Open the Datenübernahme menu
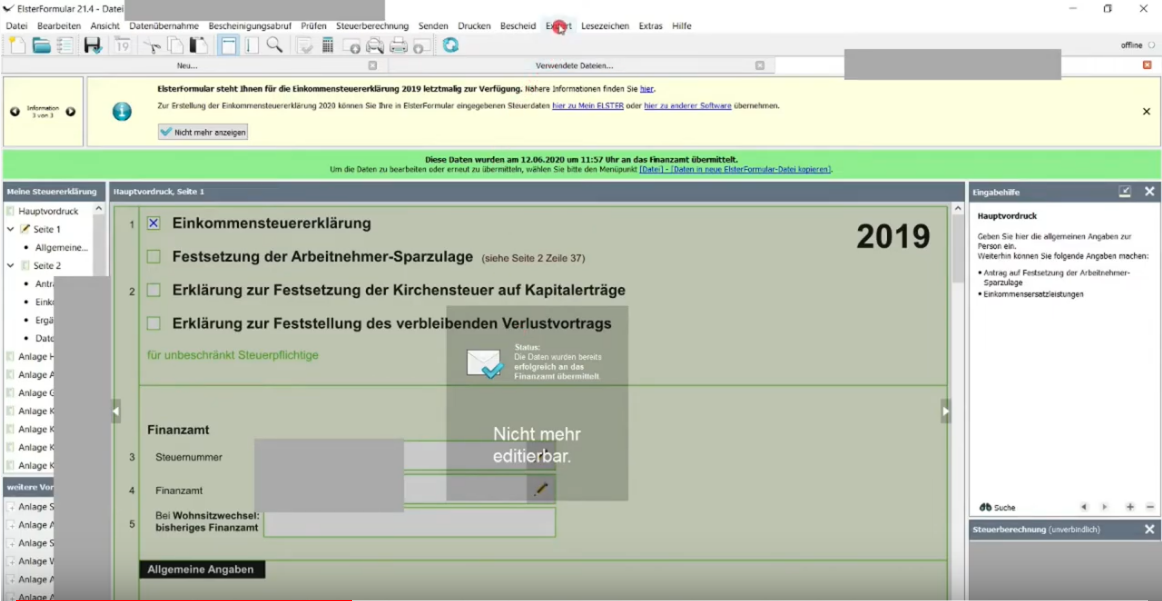The height and width of the screenshot is (601, 1162). coord(164,26)
